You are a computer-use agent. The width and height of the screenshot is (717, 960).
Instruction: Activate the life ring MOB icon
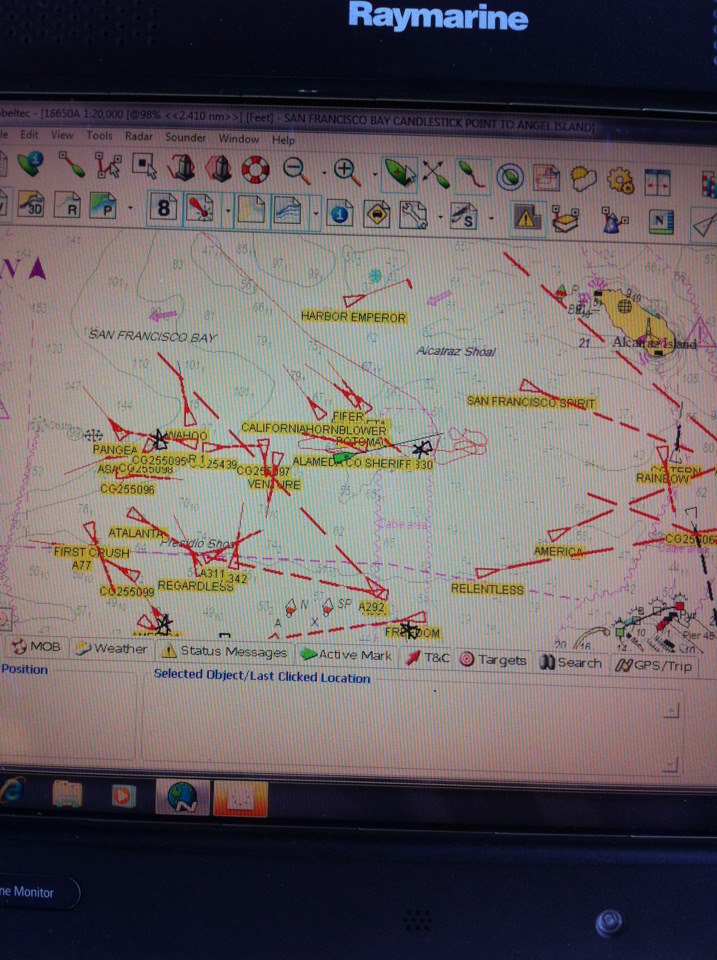(x=255, y=169)
